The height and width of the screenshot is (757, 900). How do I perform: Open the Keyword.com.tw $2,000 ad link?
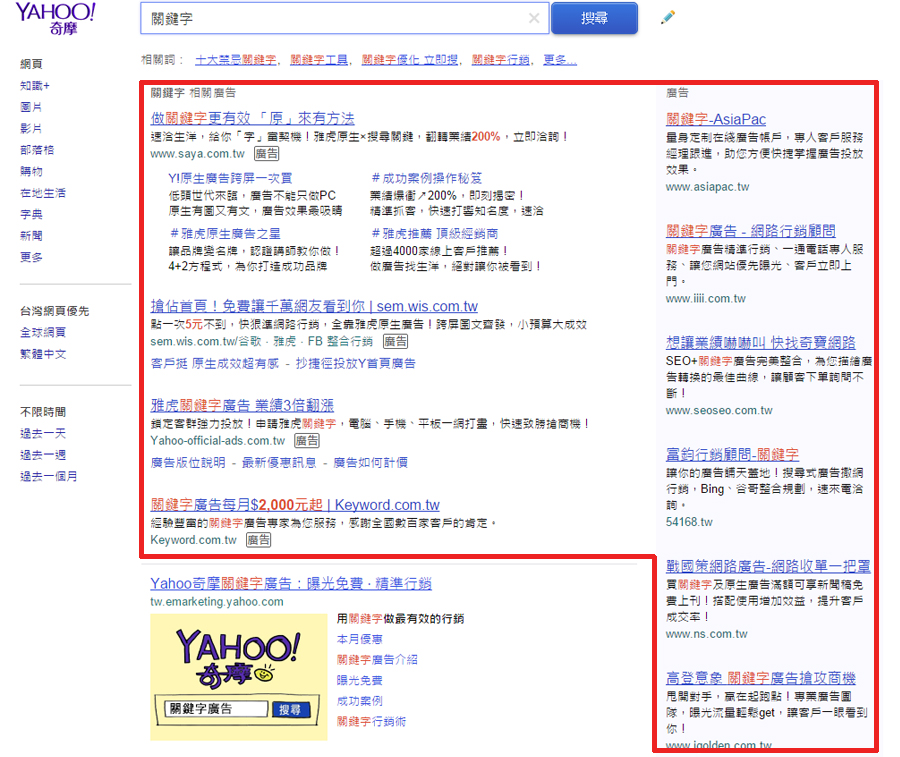(294, 505)
